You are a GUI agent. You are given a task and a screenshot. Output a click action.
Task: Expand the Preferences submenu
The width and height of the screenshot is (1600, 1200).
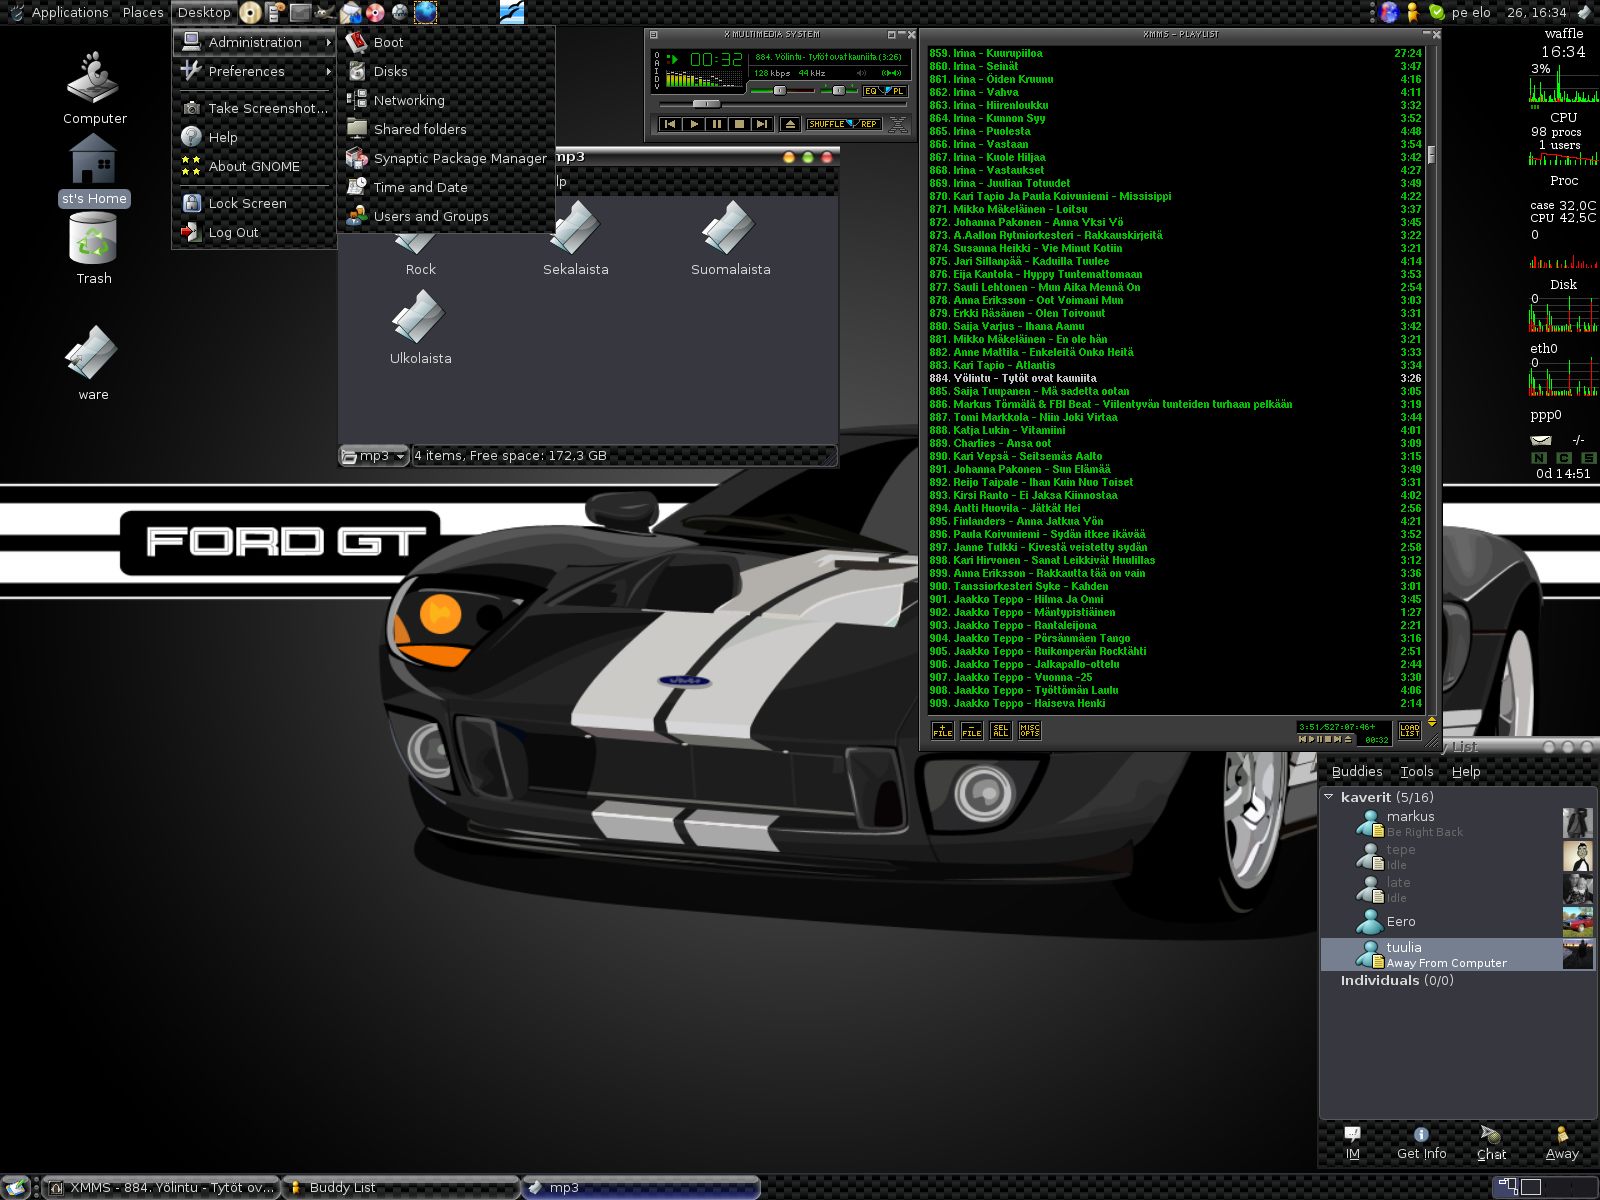coord(255,71)
